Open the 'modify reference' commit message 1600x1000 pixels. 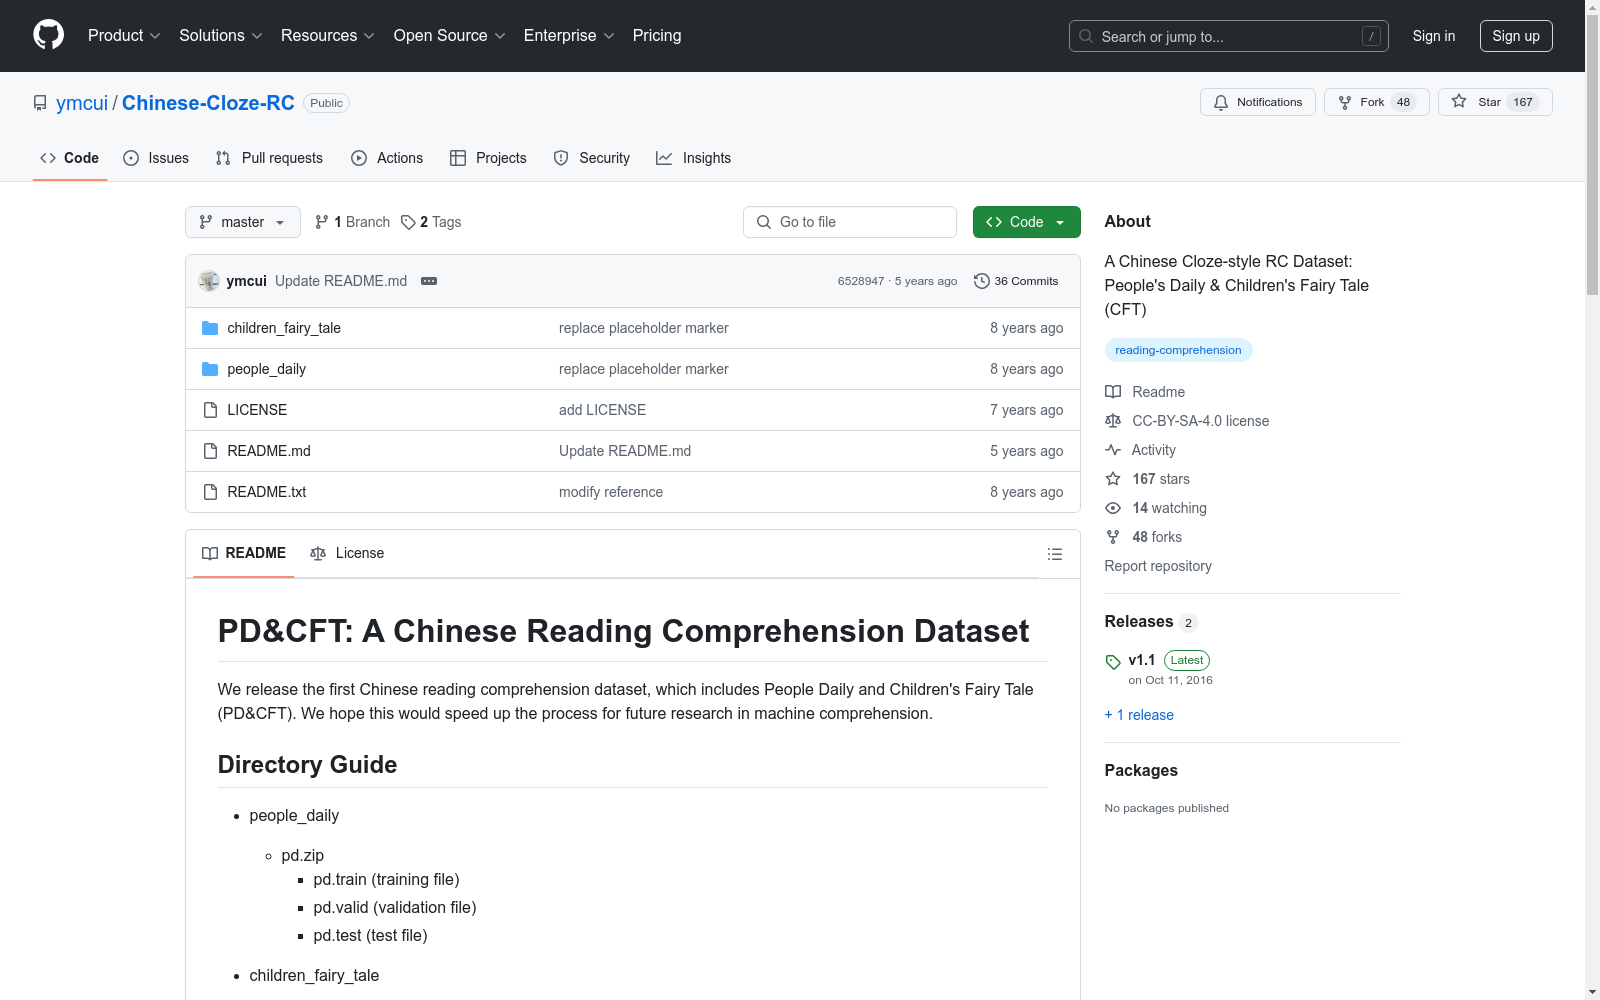(x=611, y=492)
